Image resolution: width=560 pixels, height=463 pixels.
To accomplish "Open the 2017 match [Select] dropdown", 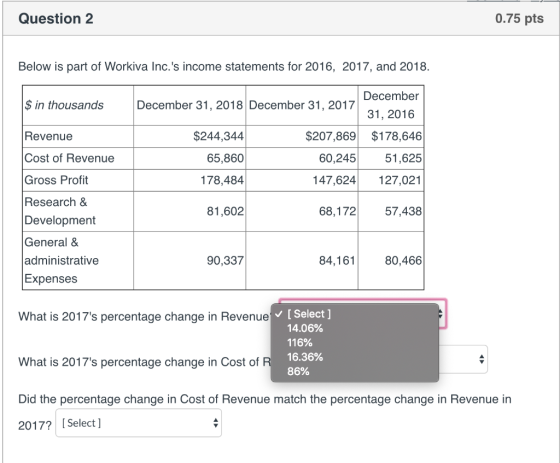I will pyautogui.click(x=139, y=423).
